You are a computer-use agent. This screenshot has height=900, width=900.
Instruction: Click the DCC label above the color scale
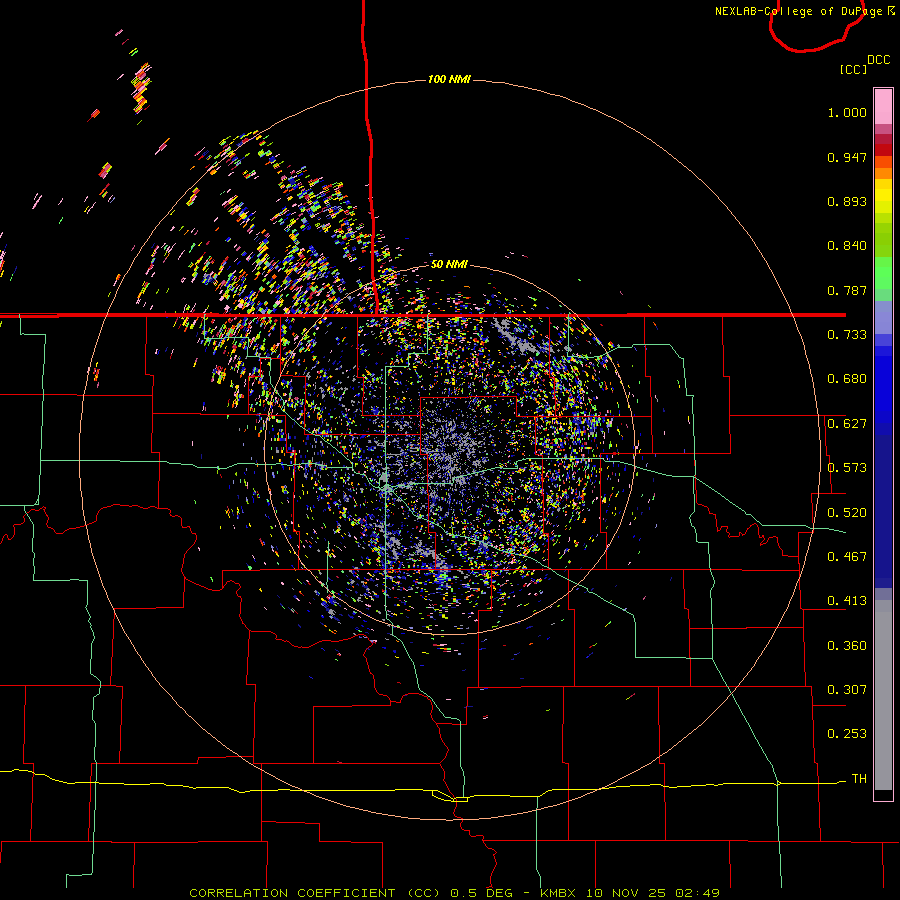point(878,60)
